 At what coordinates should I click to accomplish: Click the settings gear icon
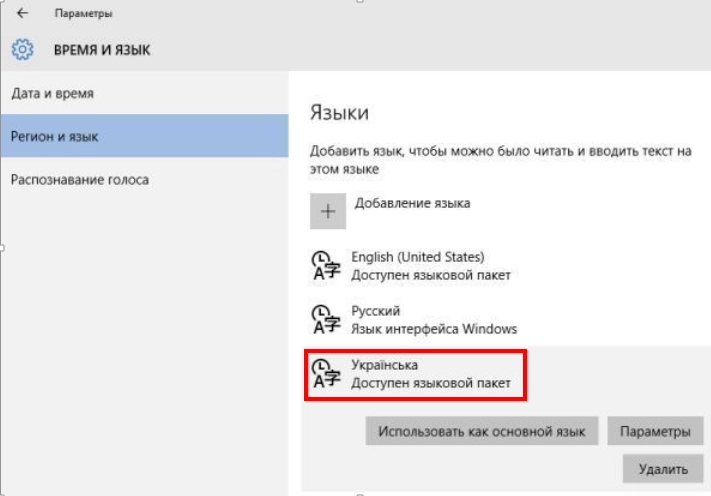tap(23, 49)
